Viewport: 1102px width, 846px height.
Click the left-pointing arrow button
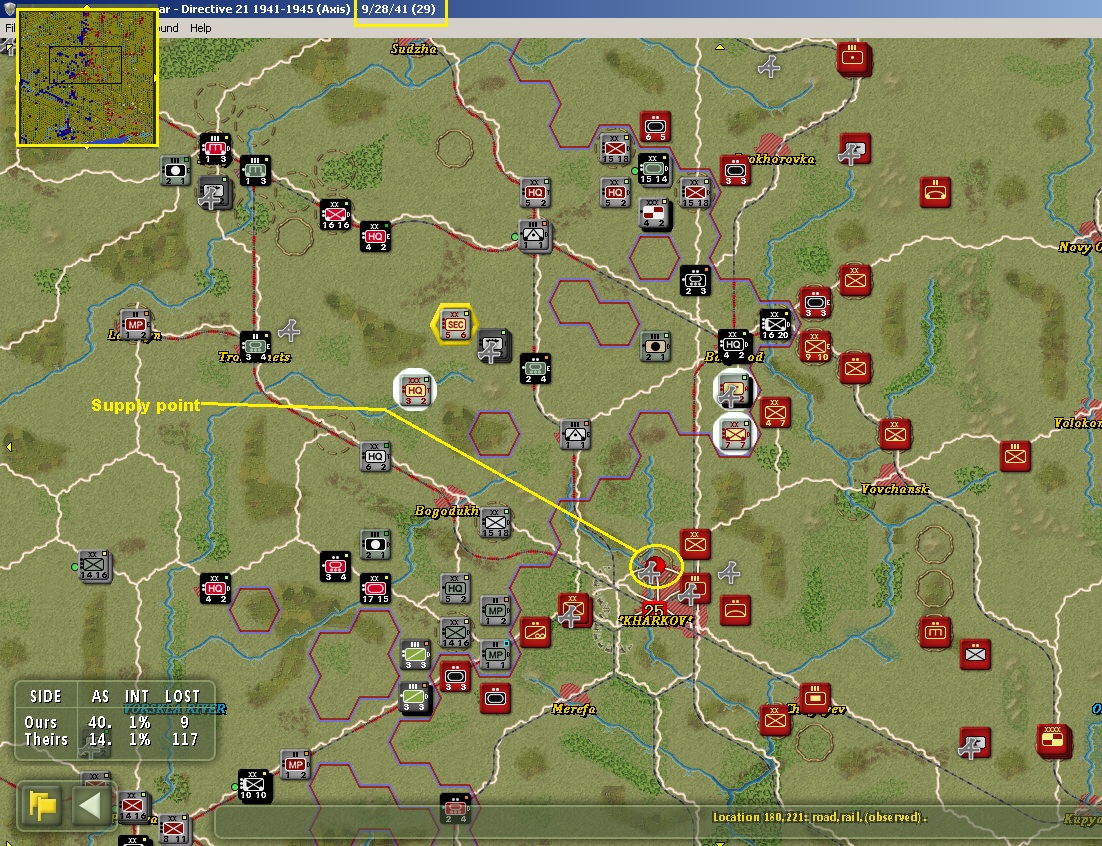(x=91, y=805)
